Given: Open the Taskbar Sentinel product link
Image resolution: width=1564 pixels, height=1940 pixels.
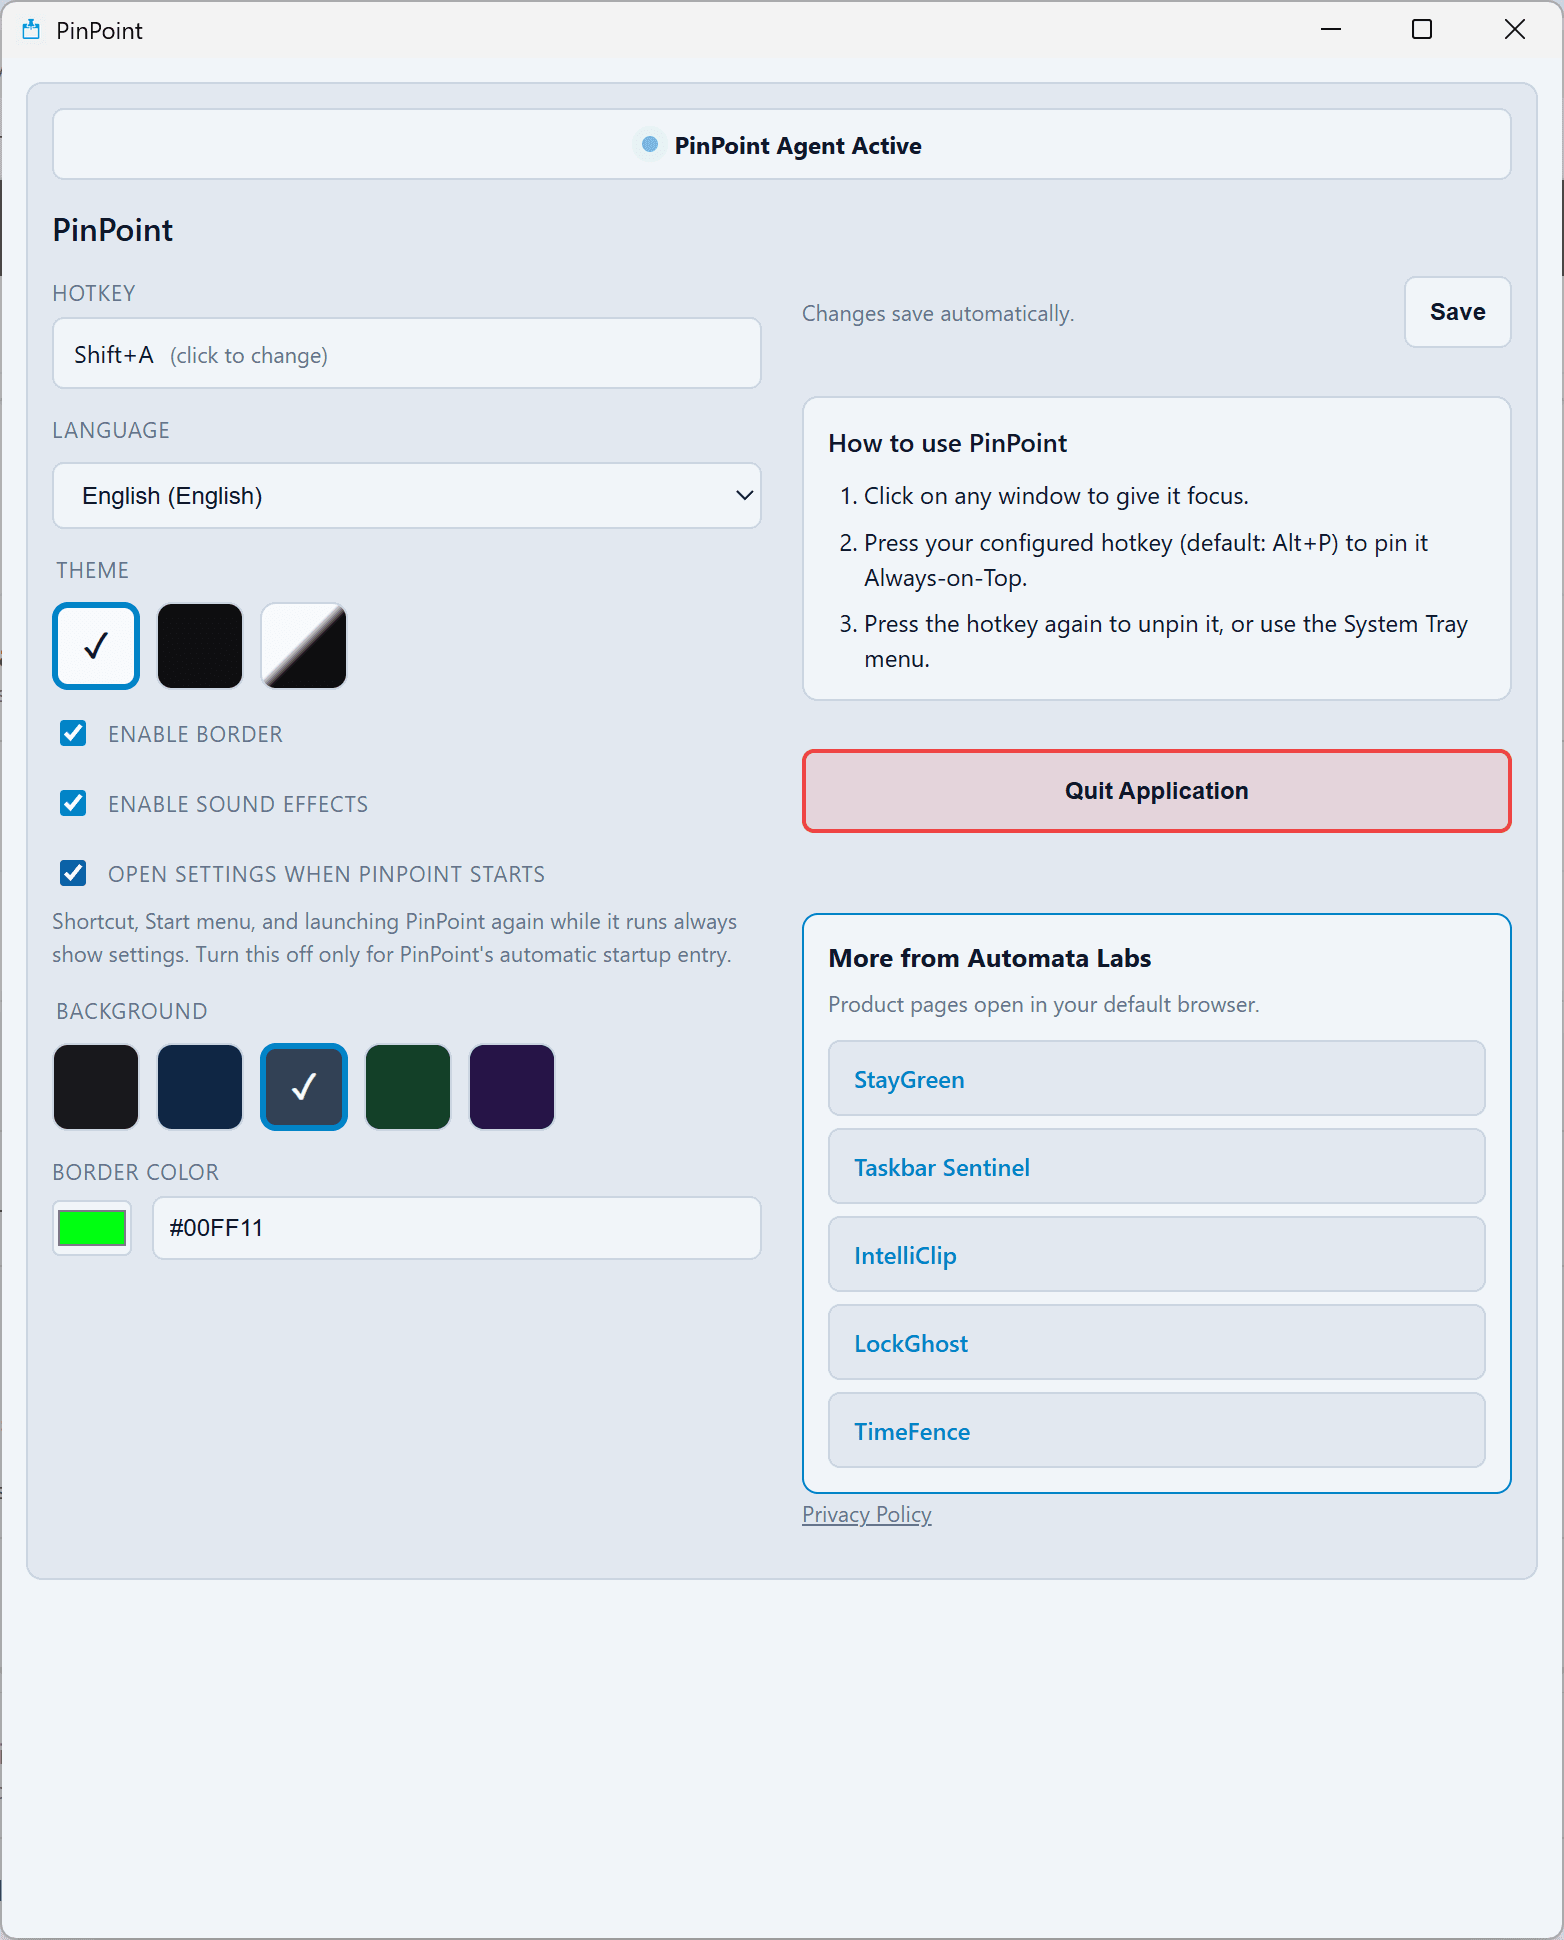Looking at the screenshot, I should (x=1157, y=1167).
